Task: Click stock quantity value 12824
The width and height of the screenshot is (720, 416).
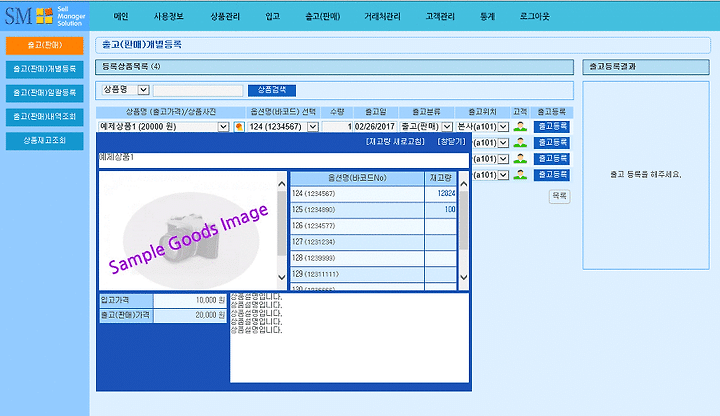Action: [x=446, y=194]
